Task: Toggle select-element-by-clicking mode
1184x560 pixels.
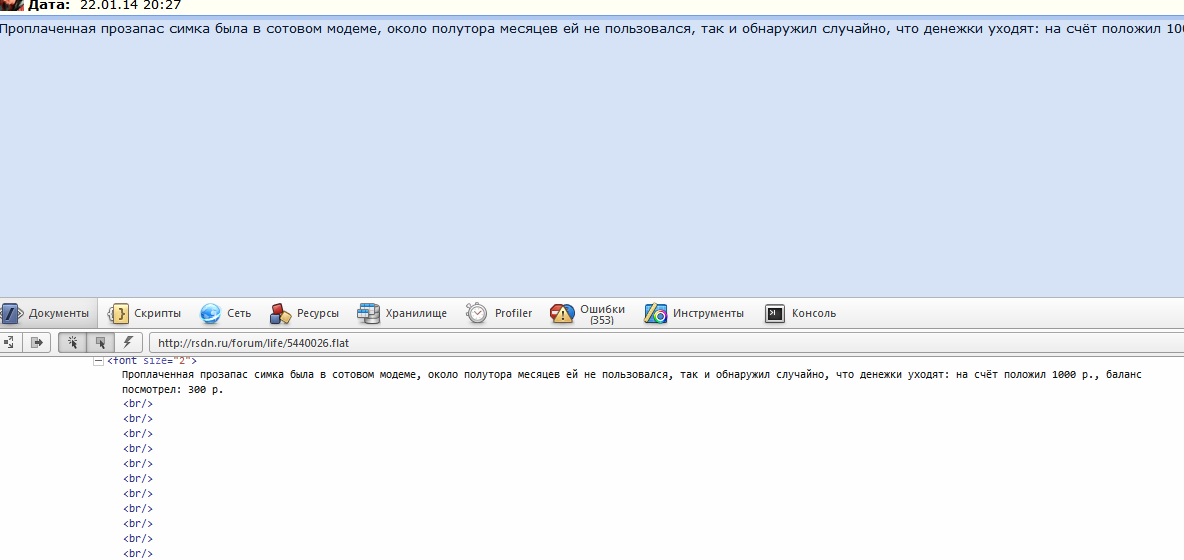Action: [72, 342]
